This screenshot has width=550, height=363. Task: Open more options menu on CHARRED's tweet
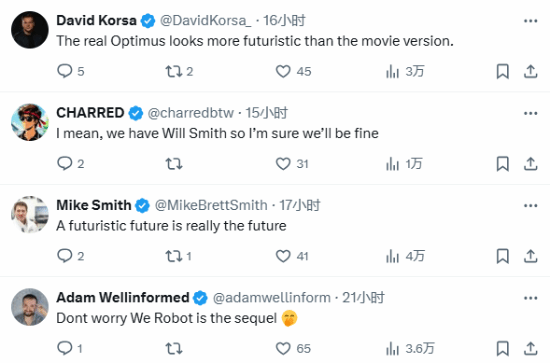(x=530, y=113)
